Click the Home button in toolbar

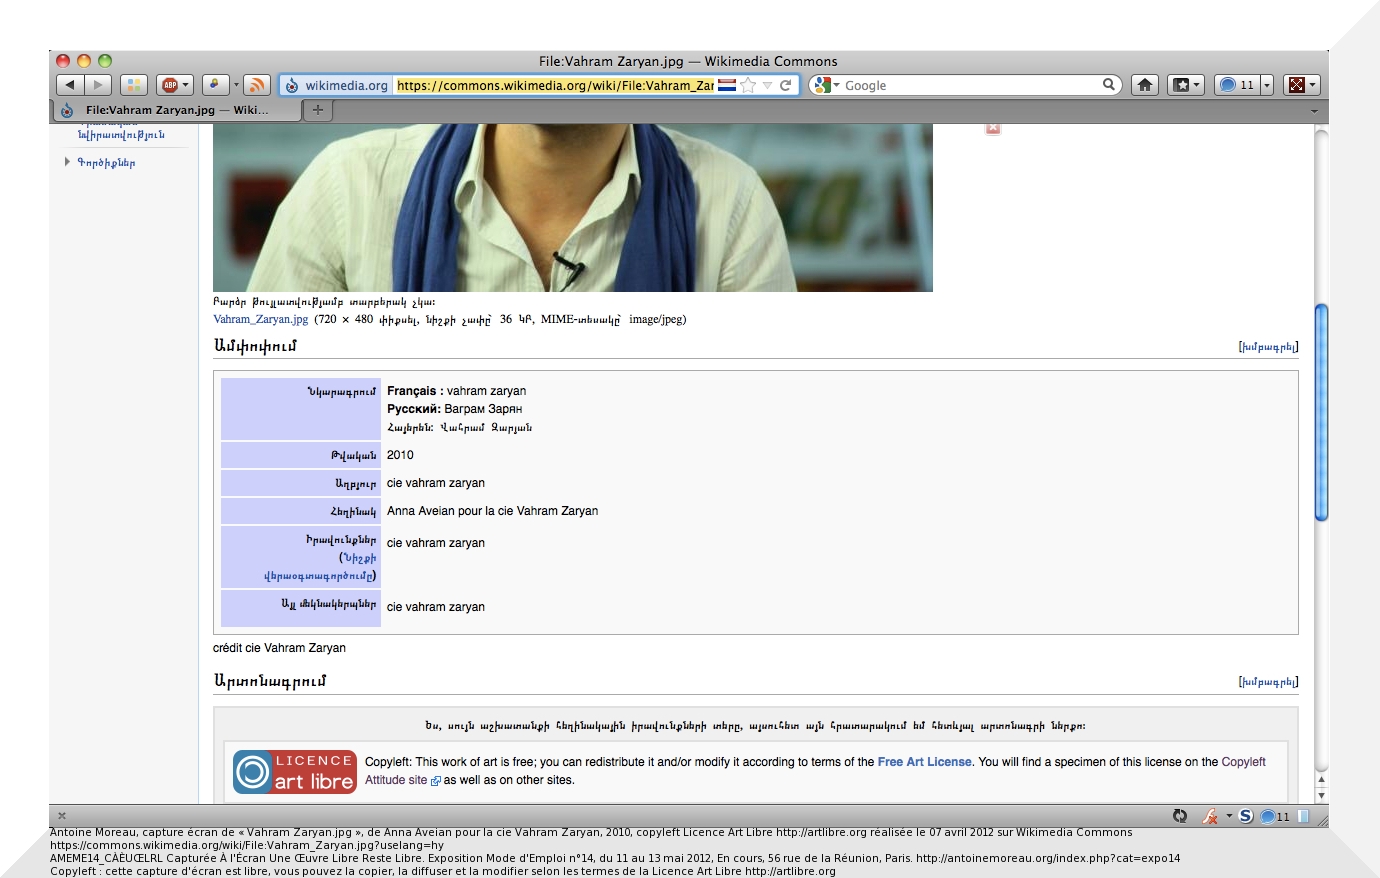pyautogui.click(x=1145, y=85)
